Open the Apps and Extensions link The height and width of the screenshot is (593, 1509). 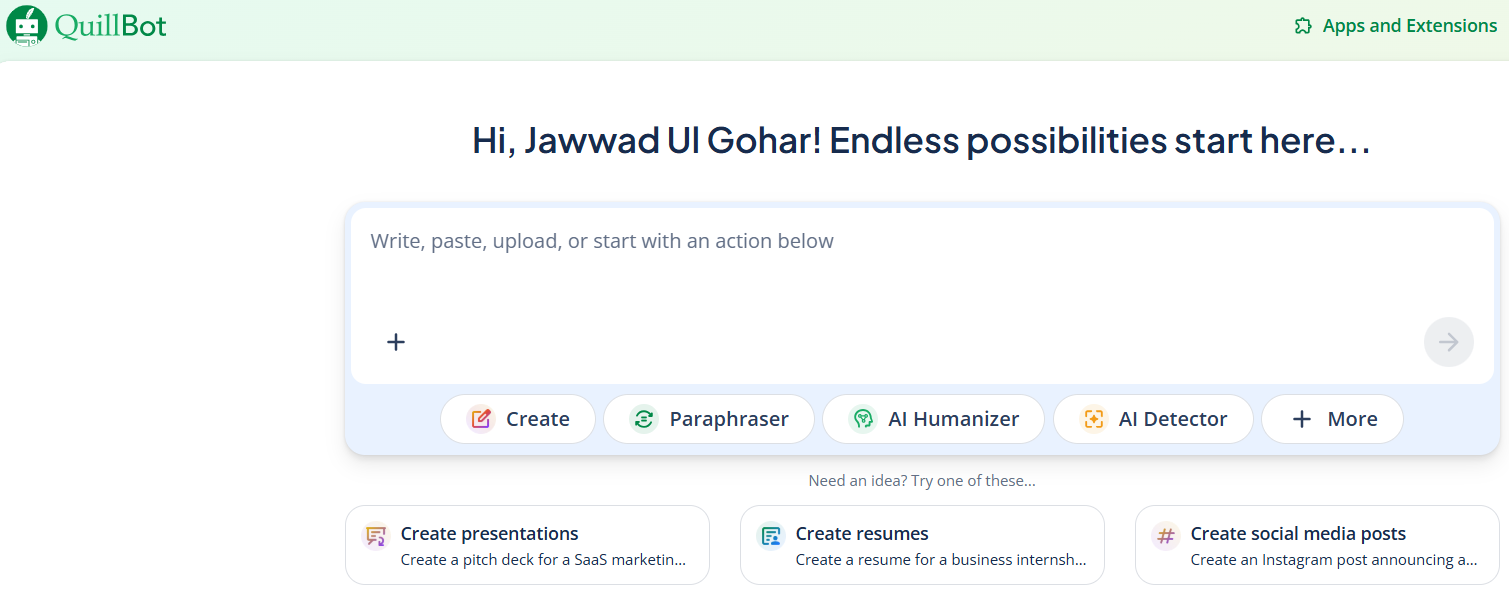(x=1409, y=26)
